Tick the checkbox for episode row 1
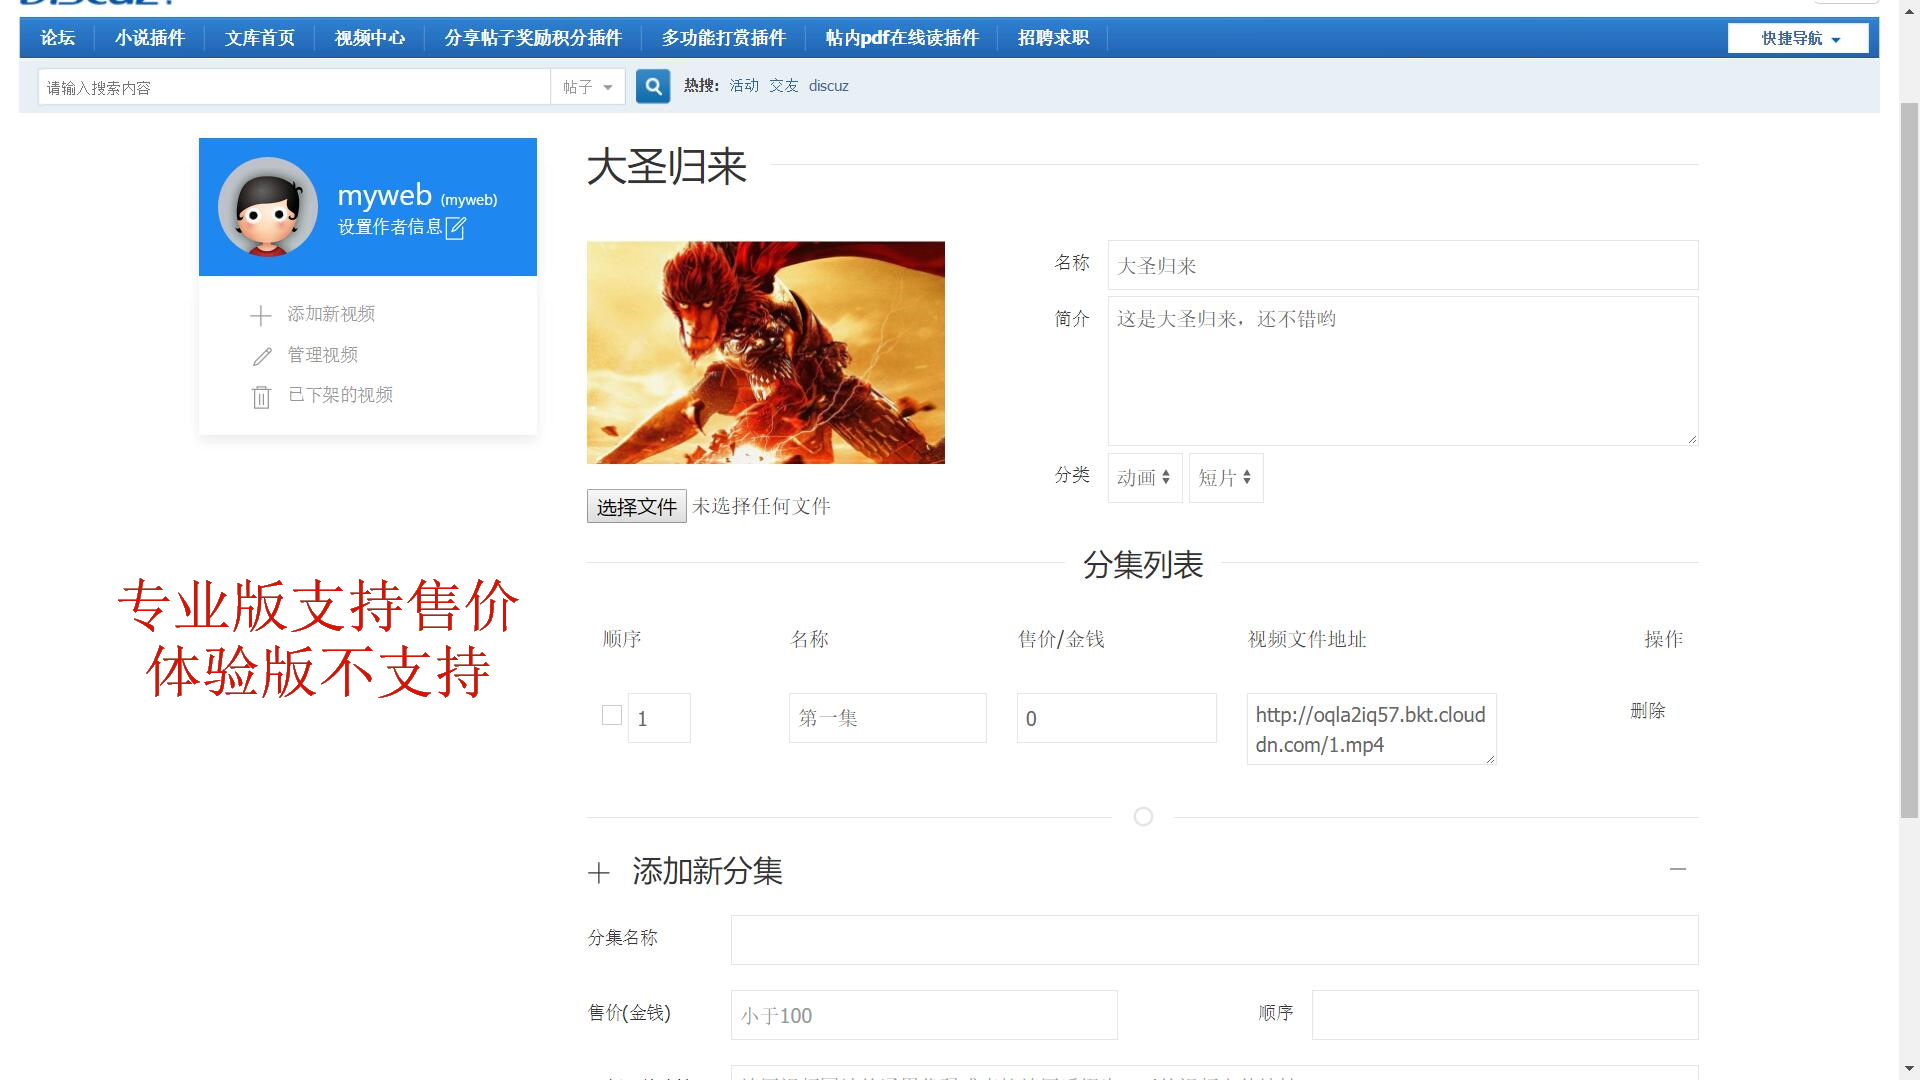1920x1080 pixels. pos(612,715)
